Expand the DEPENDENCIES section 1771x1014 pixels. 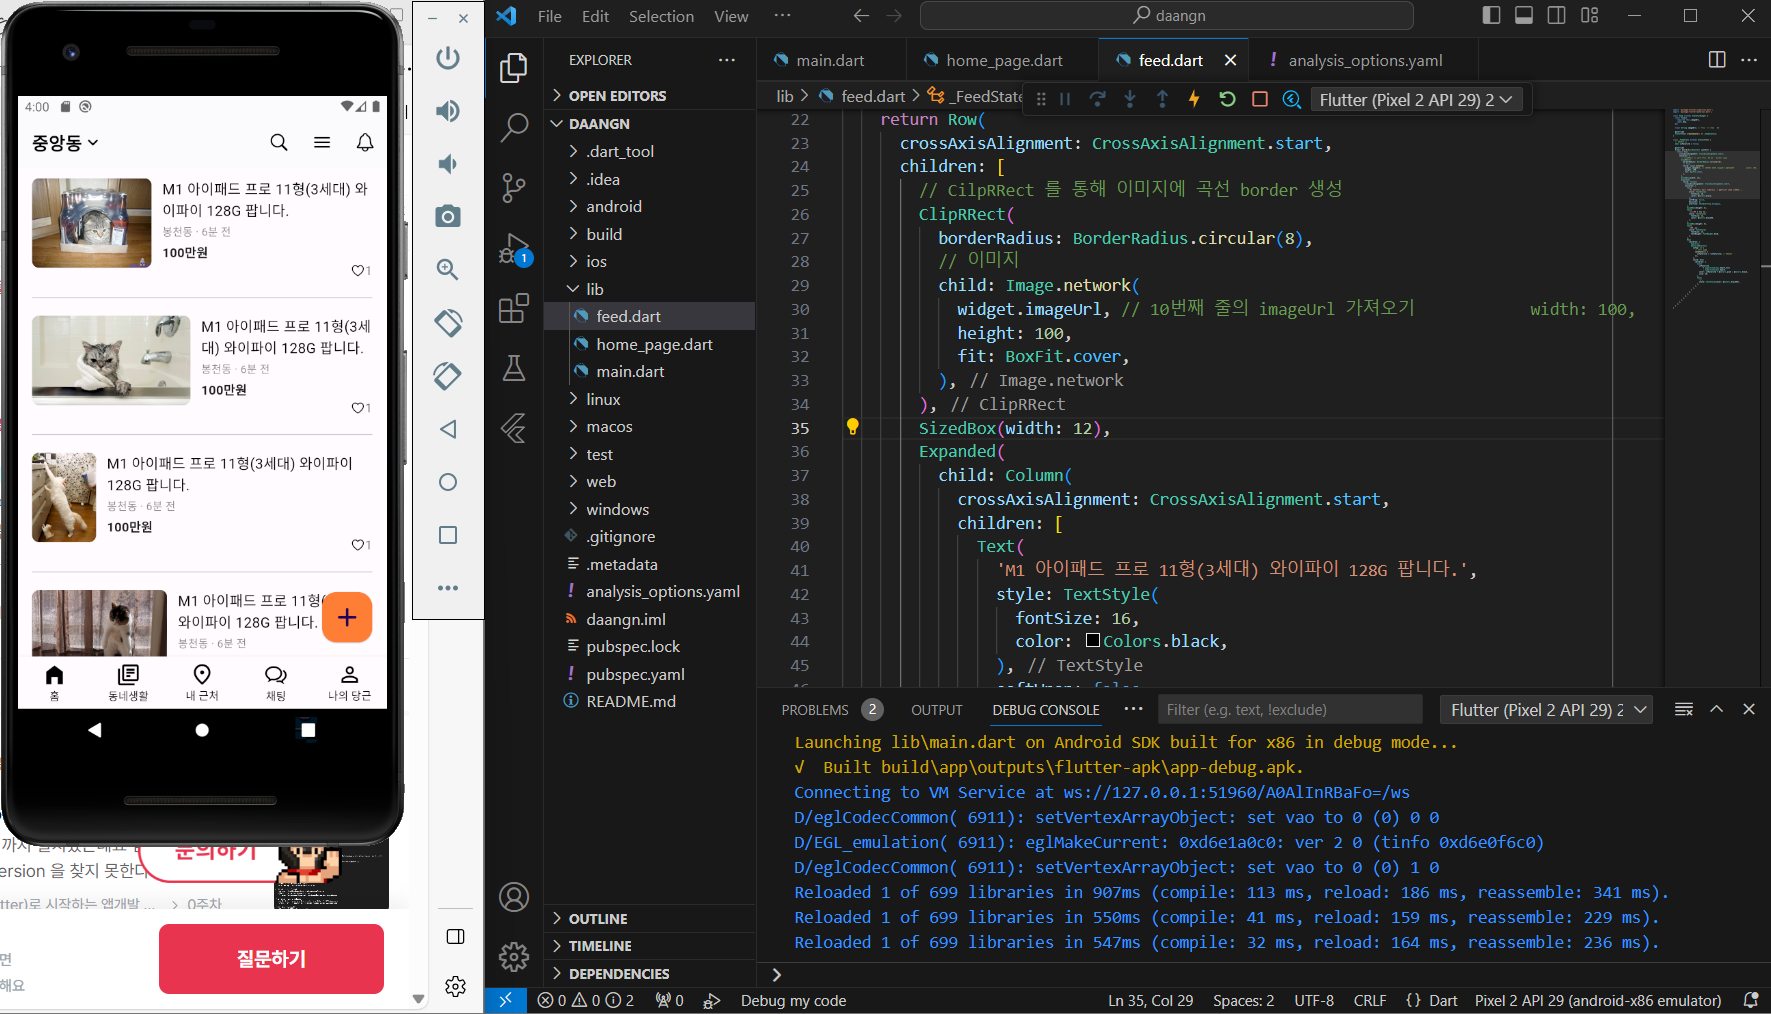point(619,974)
